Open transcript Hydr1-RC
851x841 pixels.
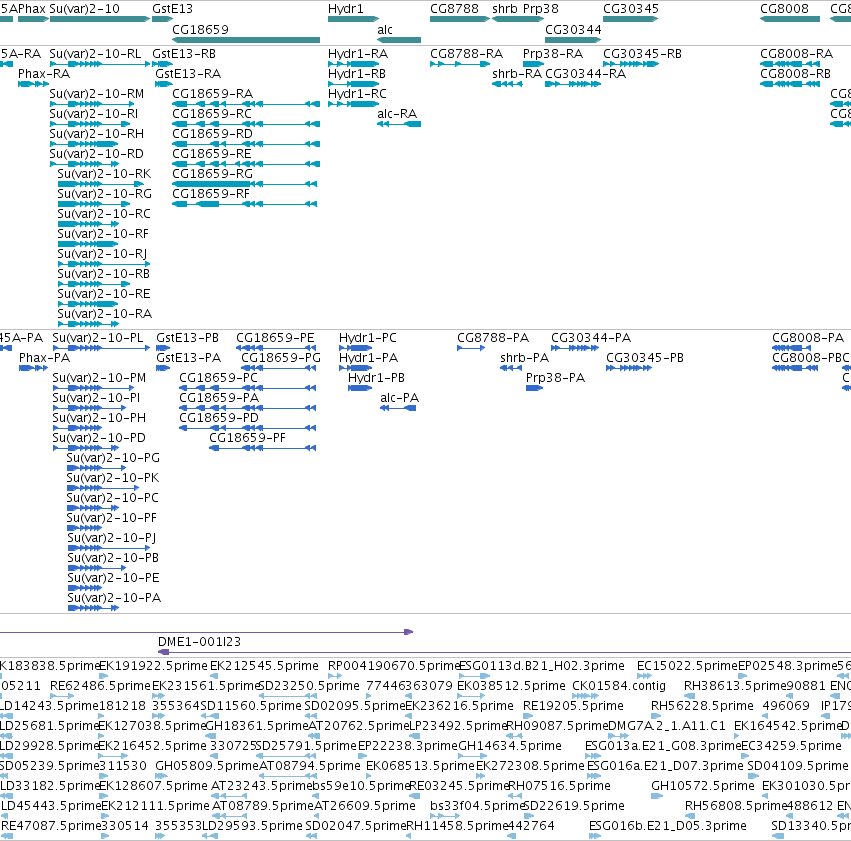pos(353,104)
